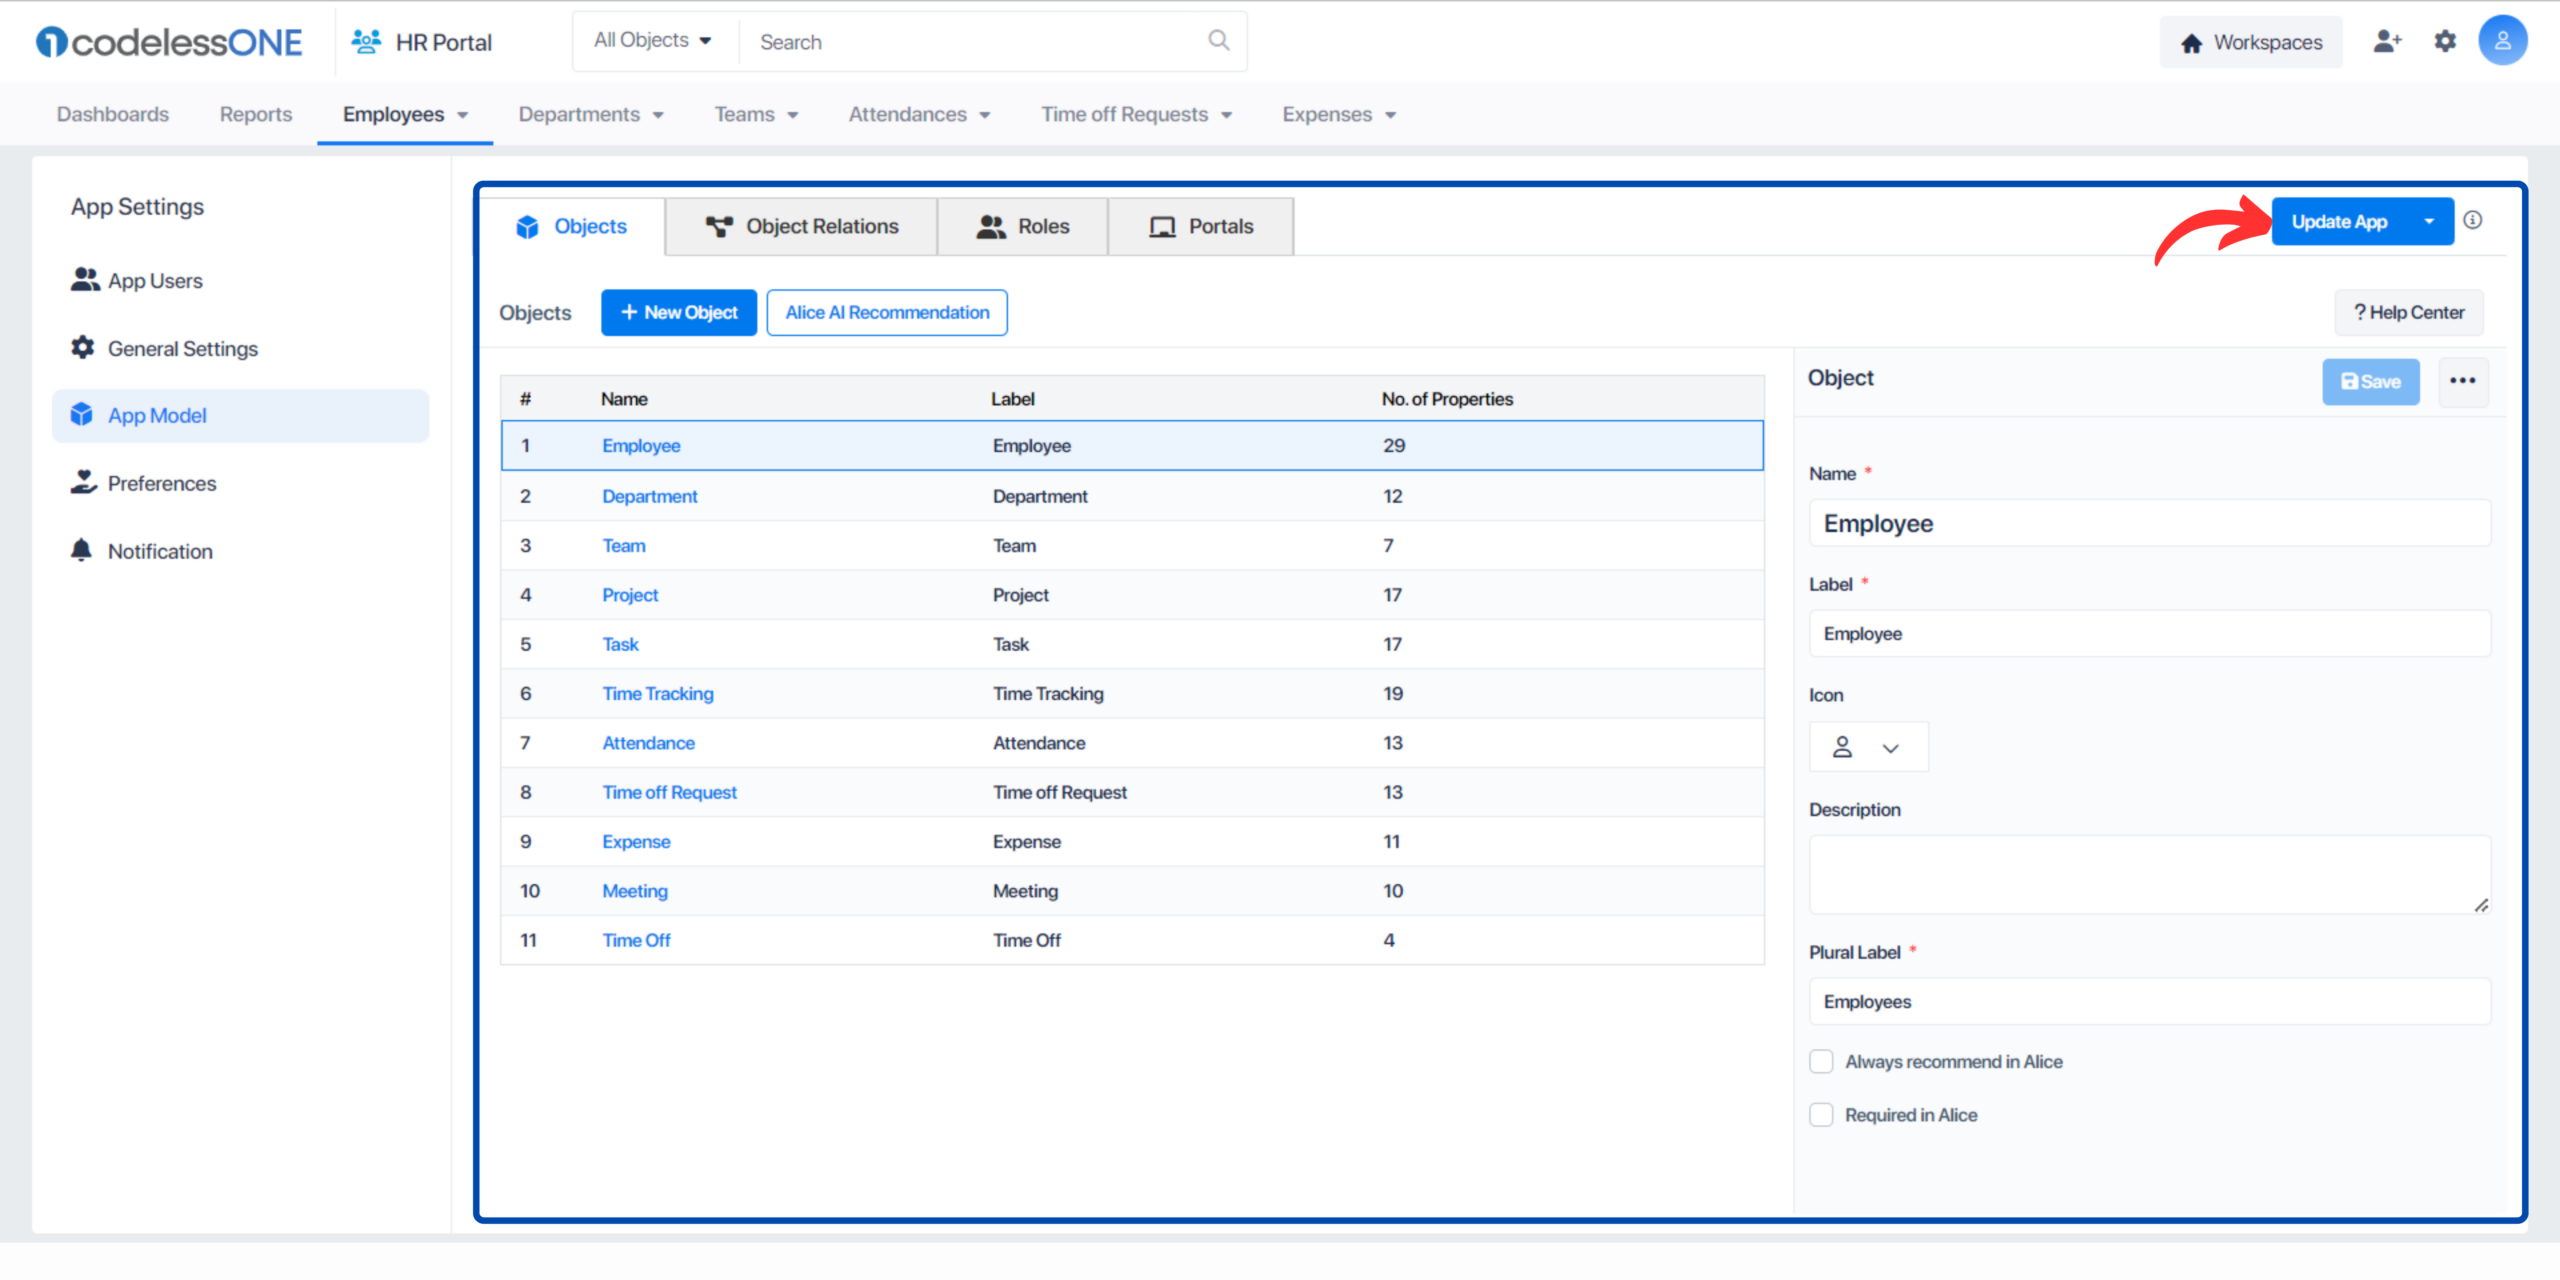This screenshot has height=1280, width=2560.
Task: Click the search magnifier icon
Action: 1218,41
